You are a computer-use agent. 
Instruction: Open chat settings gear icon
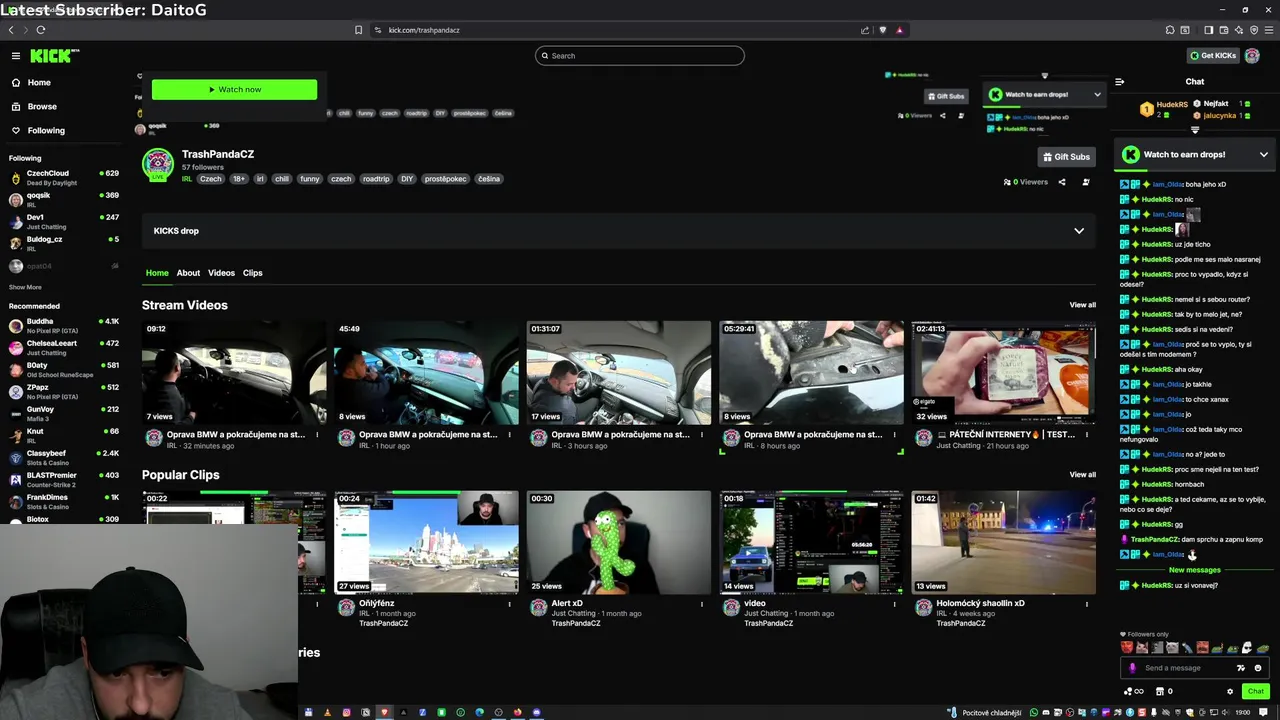1230,691
